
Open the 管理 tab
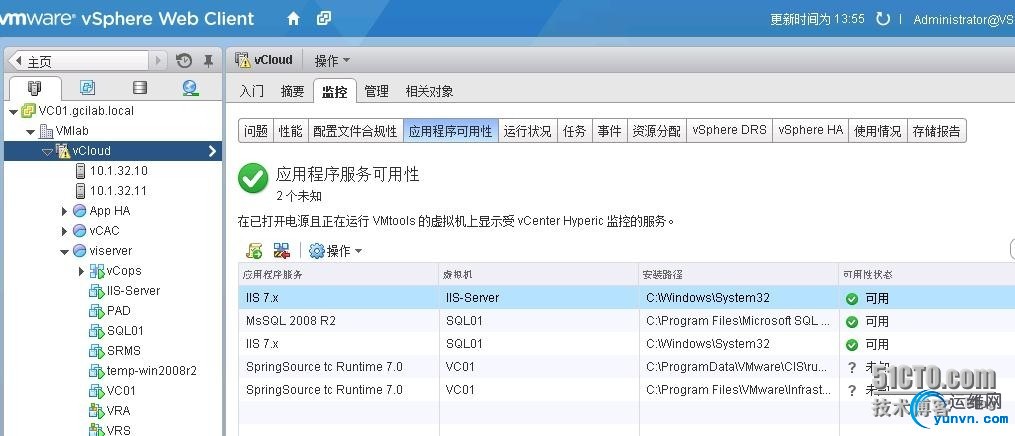pyautogui.click(x=376, y=91)
